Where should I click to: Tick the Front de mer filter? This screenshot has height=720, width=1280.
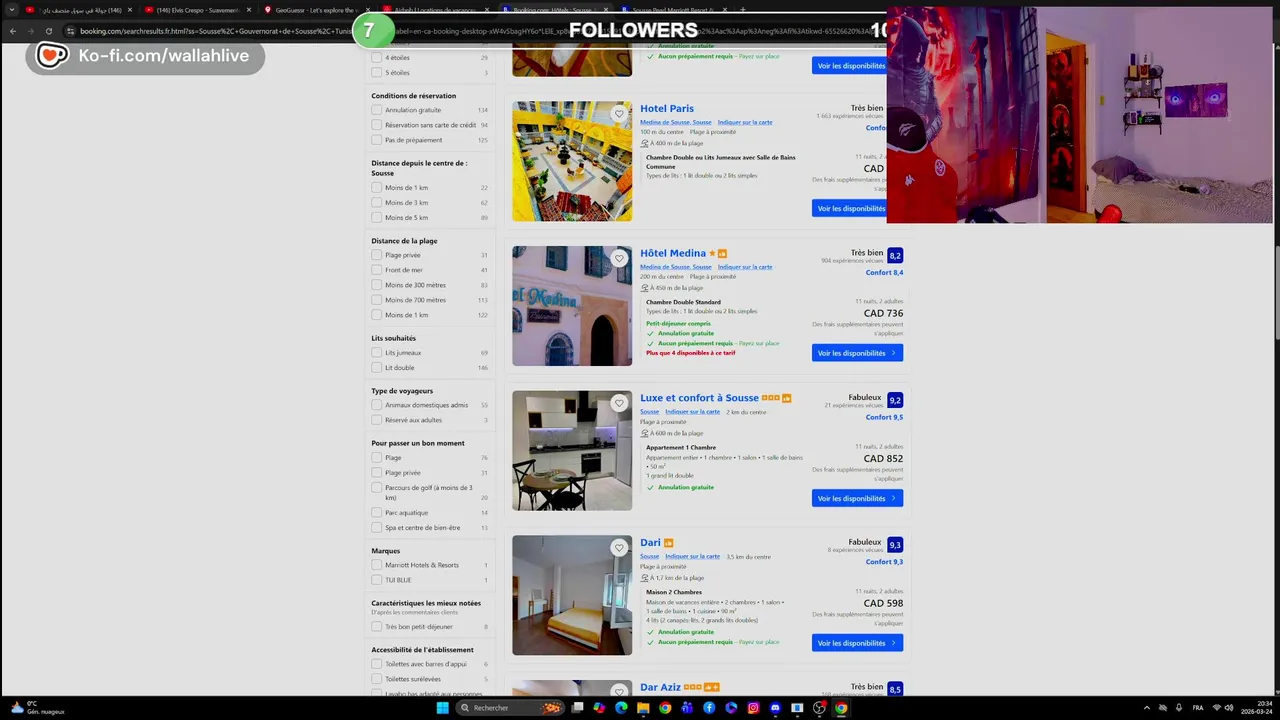tap(377, 270)
